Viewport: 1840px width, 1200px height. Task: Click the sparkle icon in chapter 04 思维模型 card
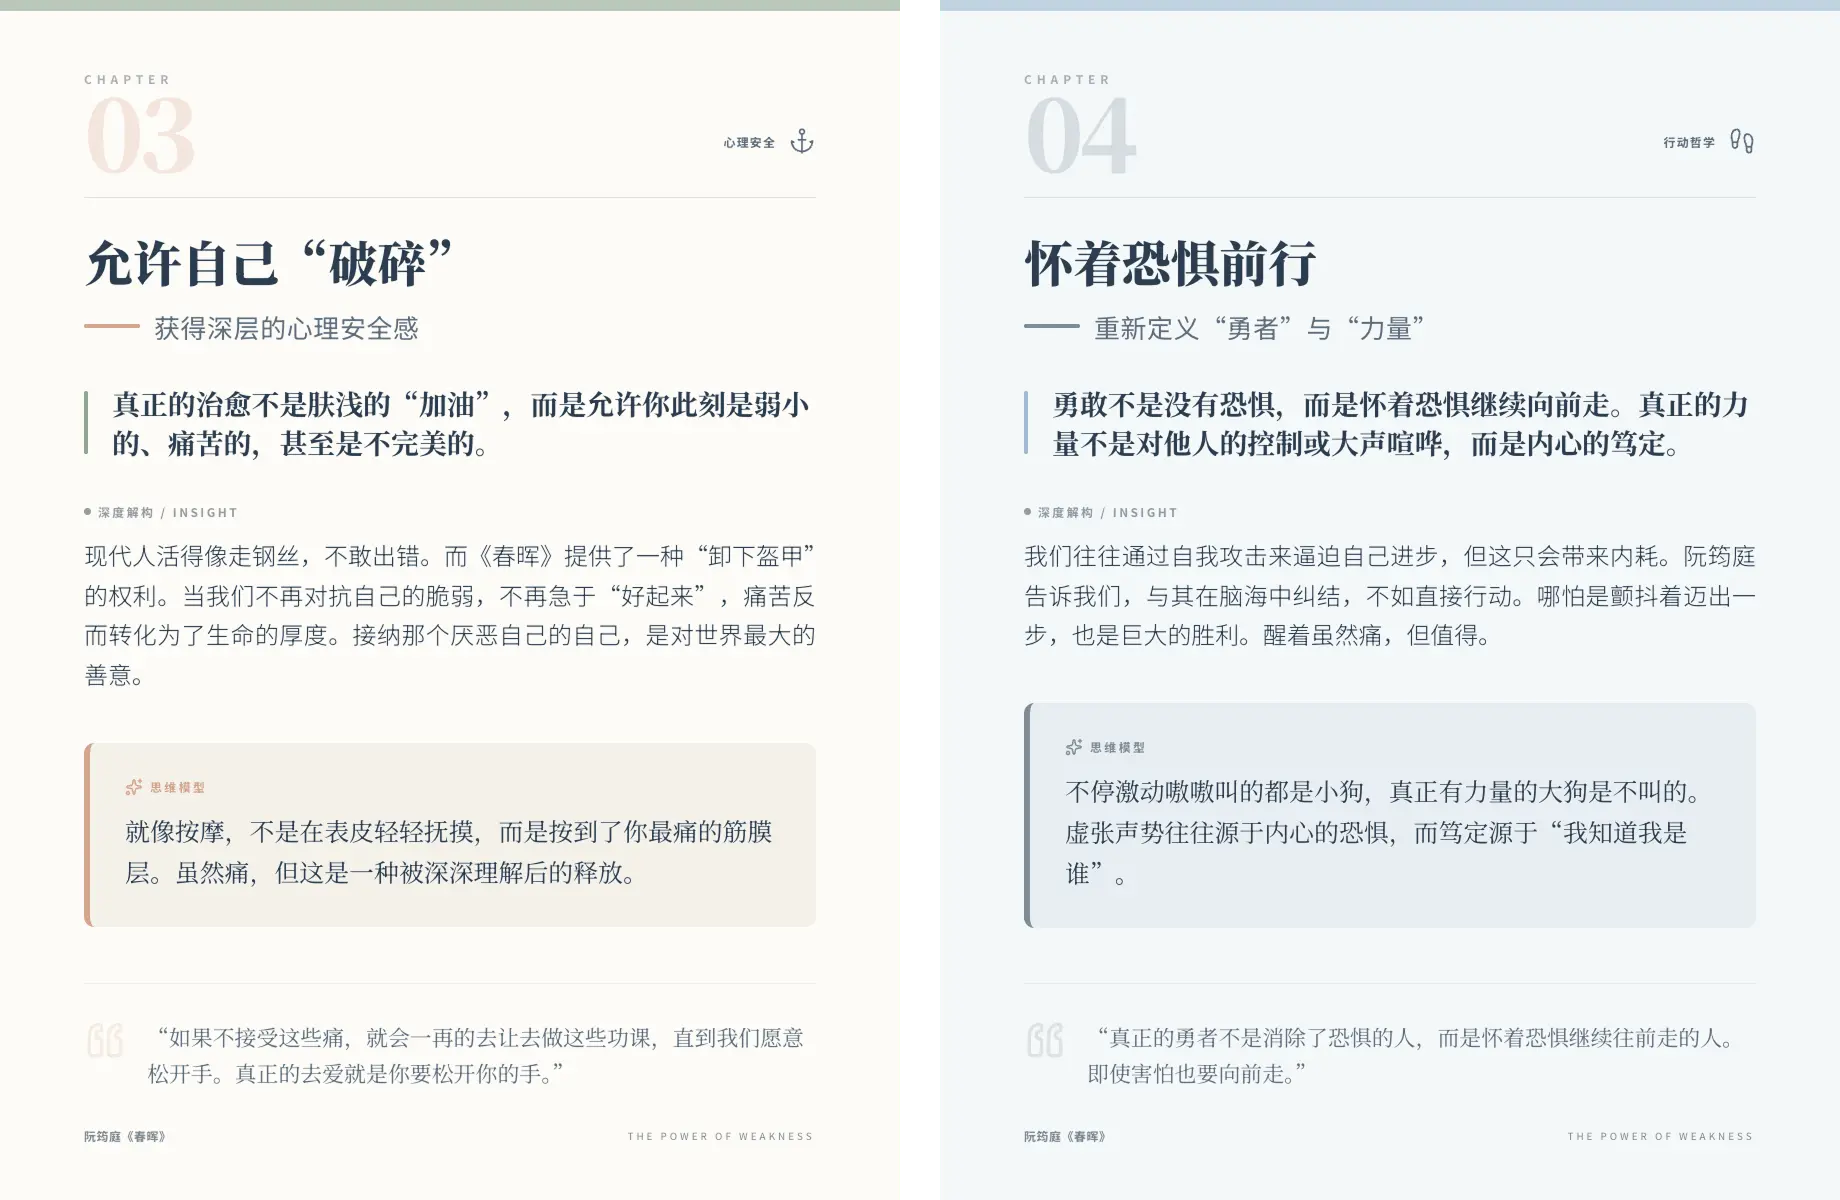pos(1073,747)
